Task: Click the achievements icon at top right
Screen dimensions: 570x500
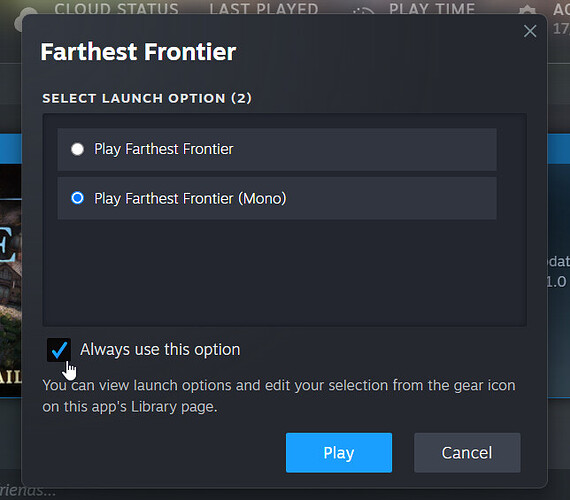Action: pos(527,10)
